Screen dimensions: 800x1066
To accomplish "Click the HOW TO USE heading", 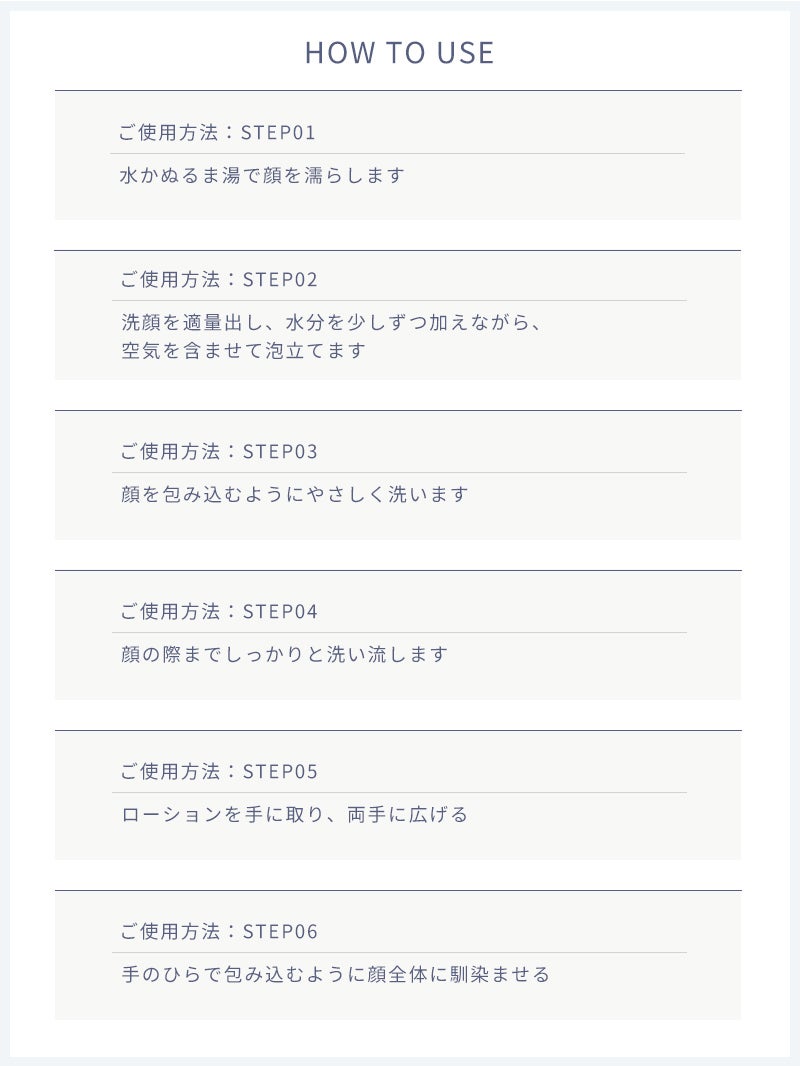I will click(399, 53).
